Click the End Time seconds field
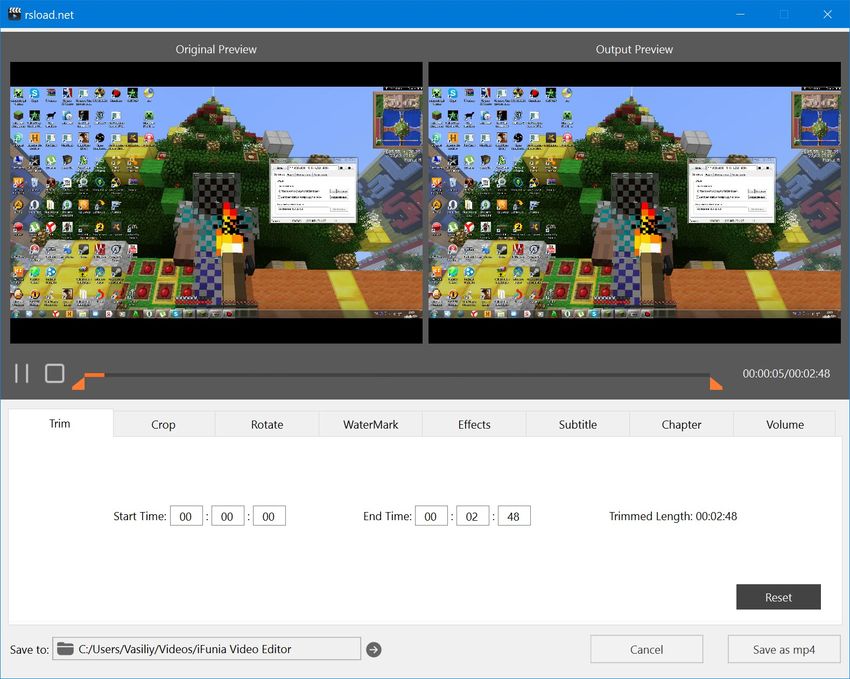This screenshot has height=679, width=850. tap(514, 515)
